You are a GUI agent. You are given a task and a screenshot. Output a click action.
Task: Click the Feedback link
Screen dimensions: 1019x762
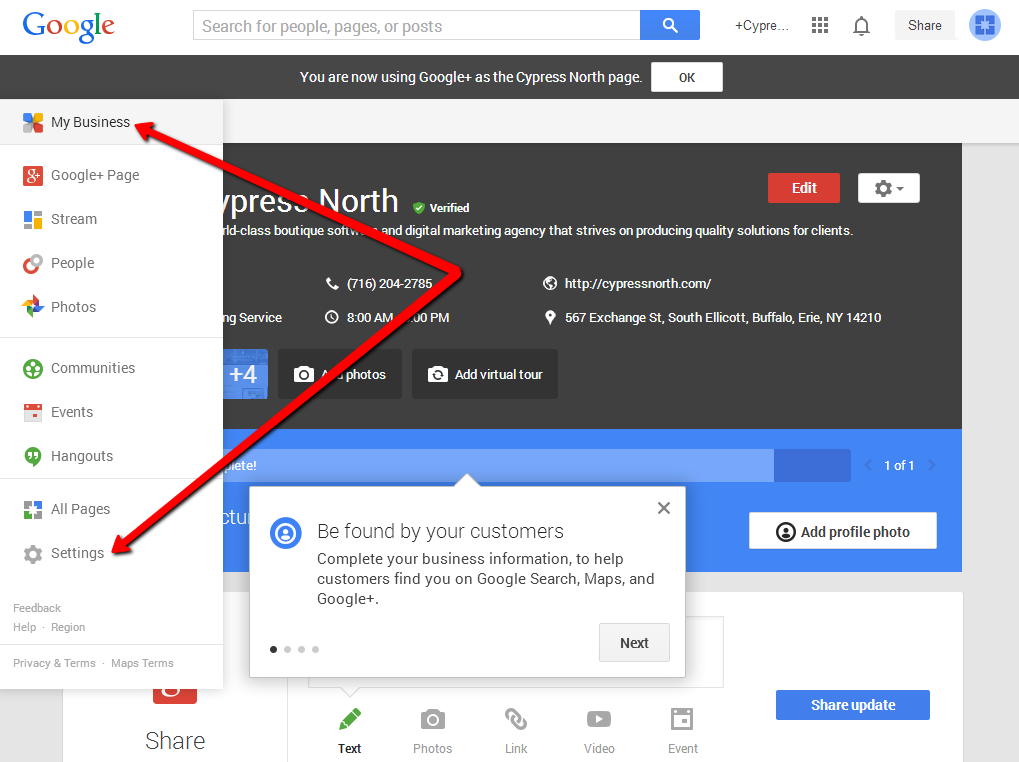[37, 608]
